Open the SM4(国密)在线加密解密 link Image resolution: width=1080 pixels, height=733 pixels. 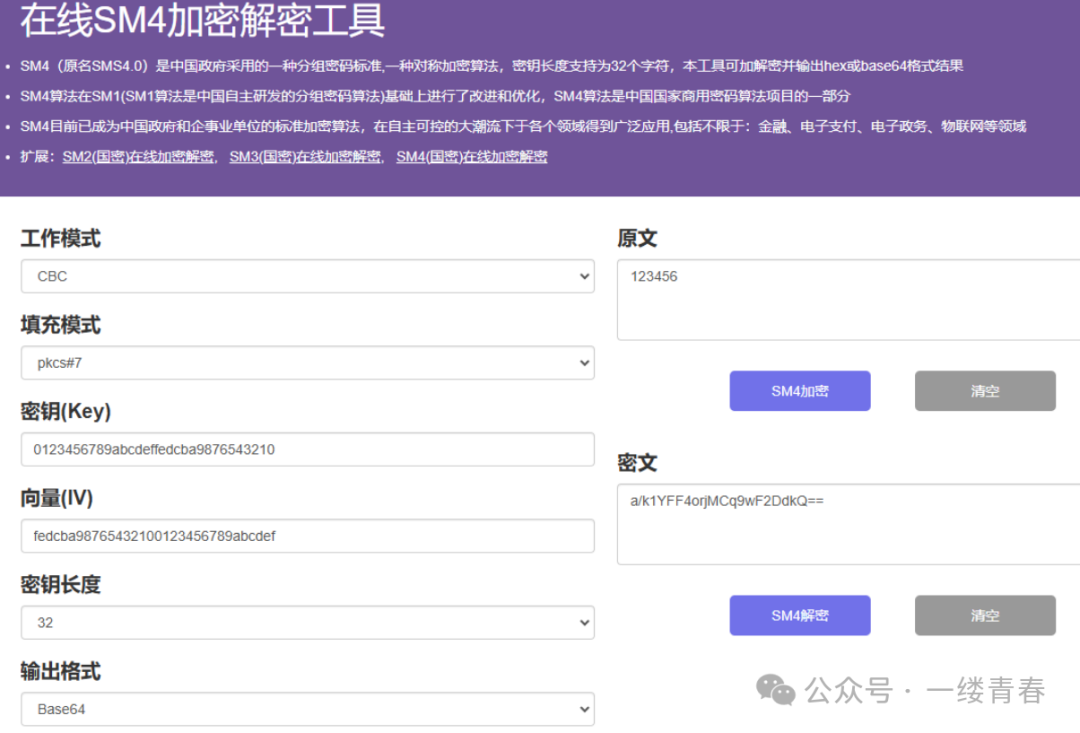point(472,157)
